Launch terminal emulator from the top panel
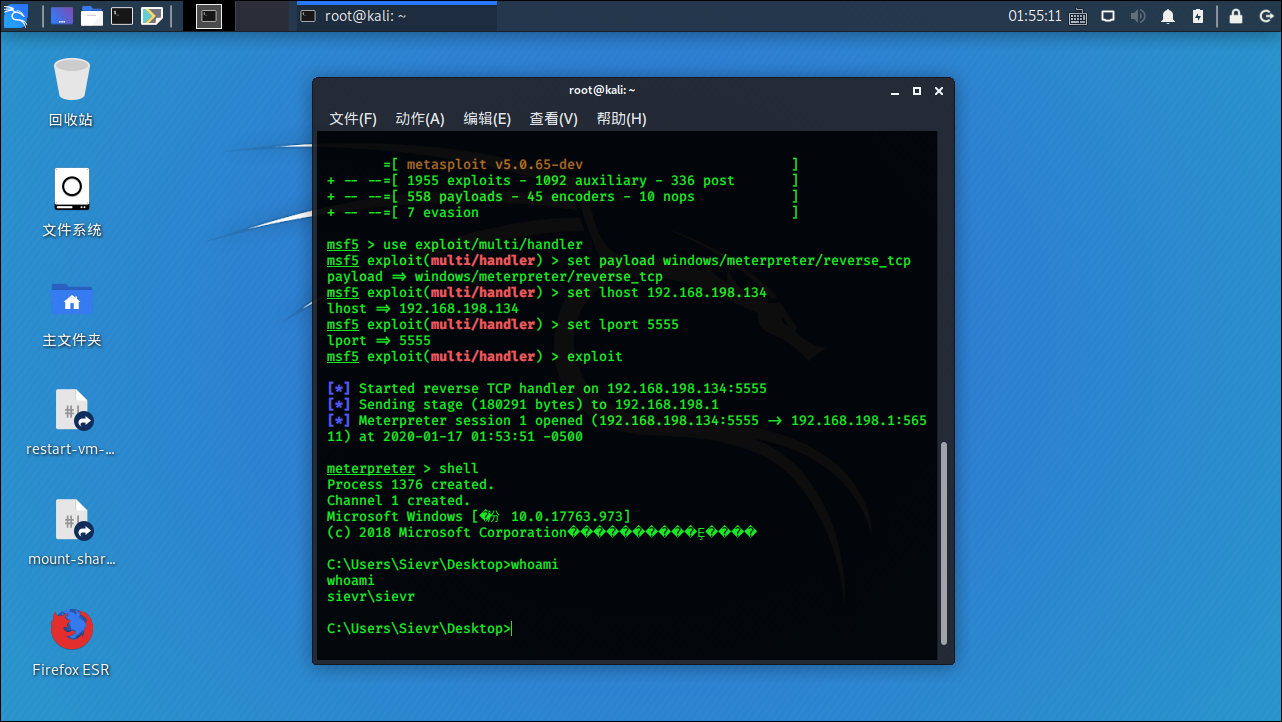The image size is (1282, 722). click(x=122, y=16)
